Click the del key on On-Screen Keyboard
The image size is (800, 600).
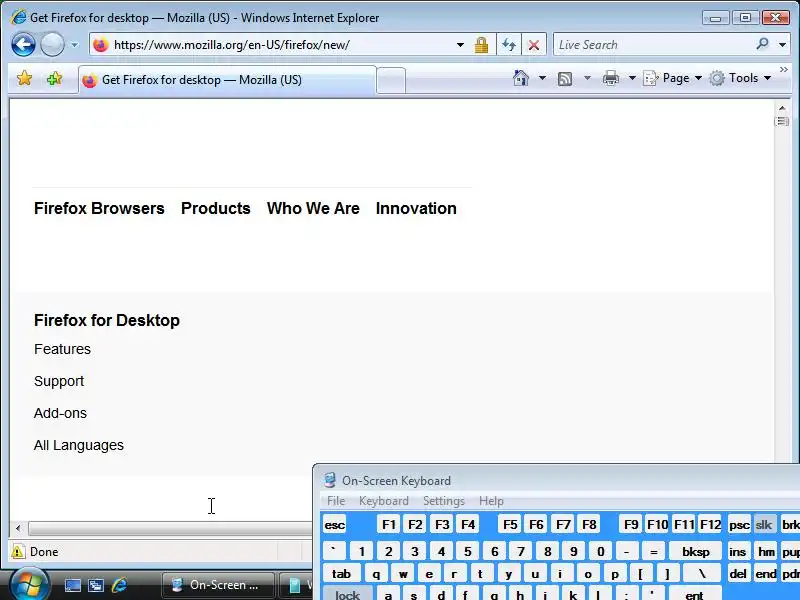pos(738,574)
